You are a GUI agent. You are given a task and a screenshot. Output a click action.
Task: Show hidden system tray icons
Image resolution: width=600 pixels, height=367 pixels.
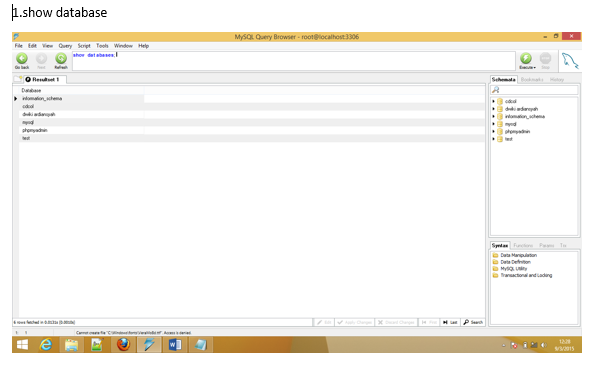504,346
